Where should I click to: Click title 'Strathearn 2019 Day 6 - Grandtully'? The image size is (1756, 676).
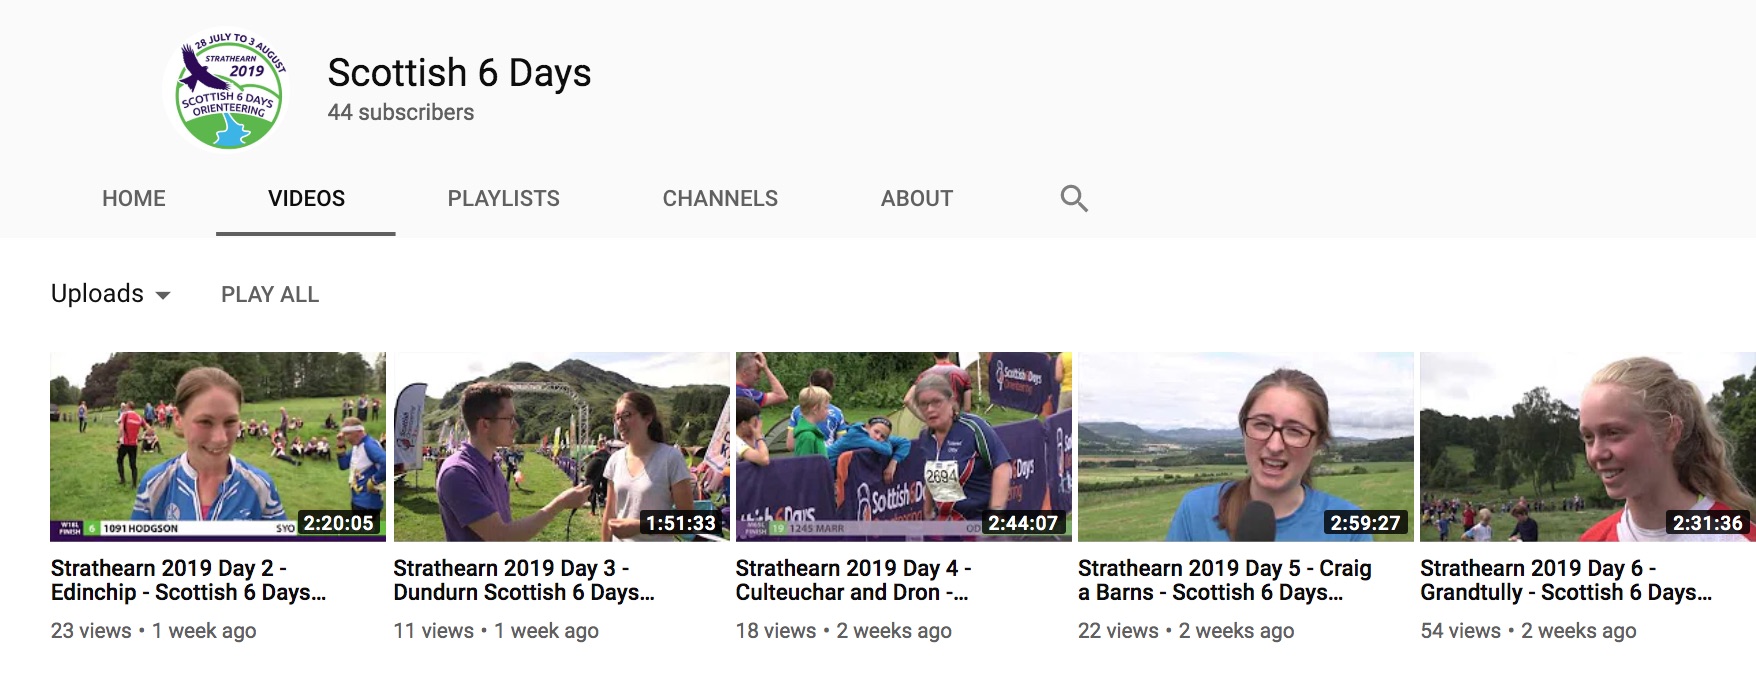1566,580
